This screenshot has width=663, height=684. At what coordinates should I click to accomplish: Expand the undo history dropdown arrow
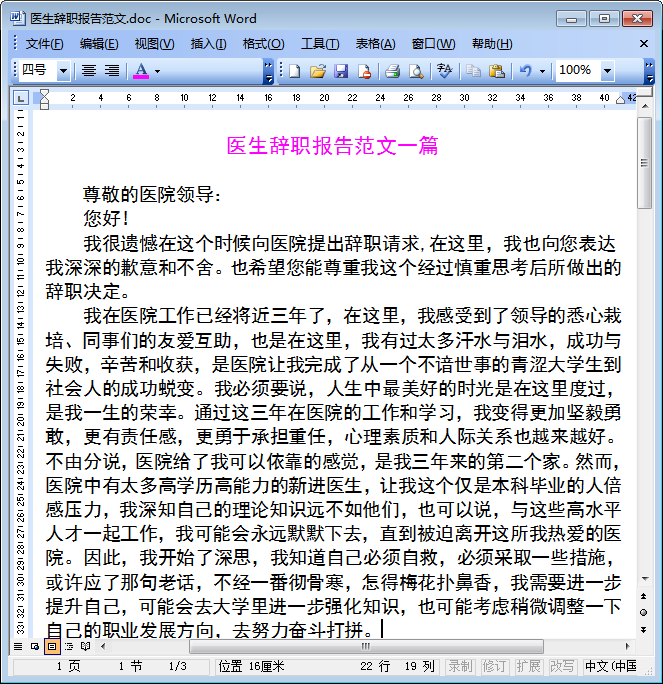pyautogui.click(x=542, y=71)
